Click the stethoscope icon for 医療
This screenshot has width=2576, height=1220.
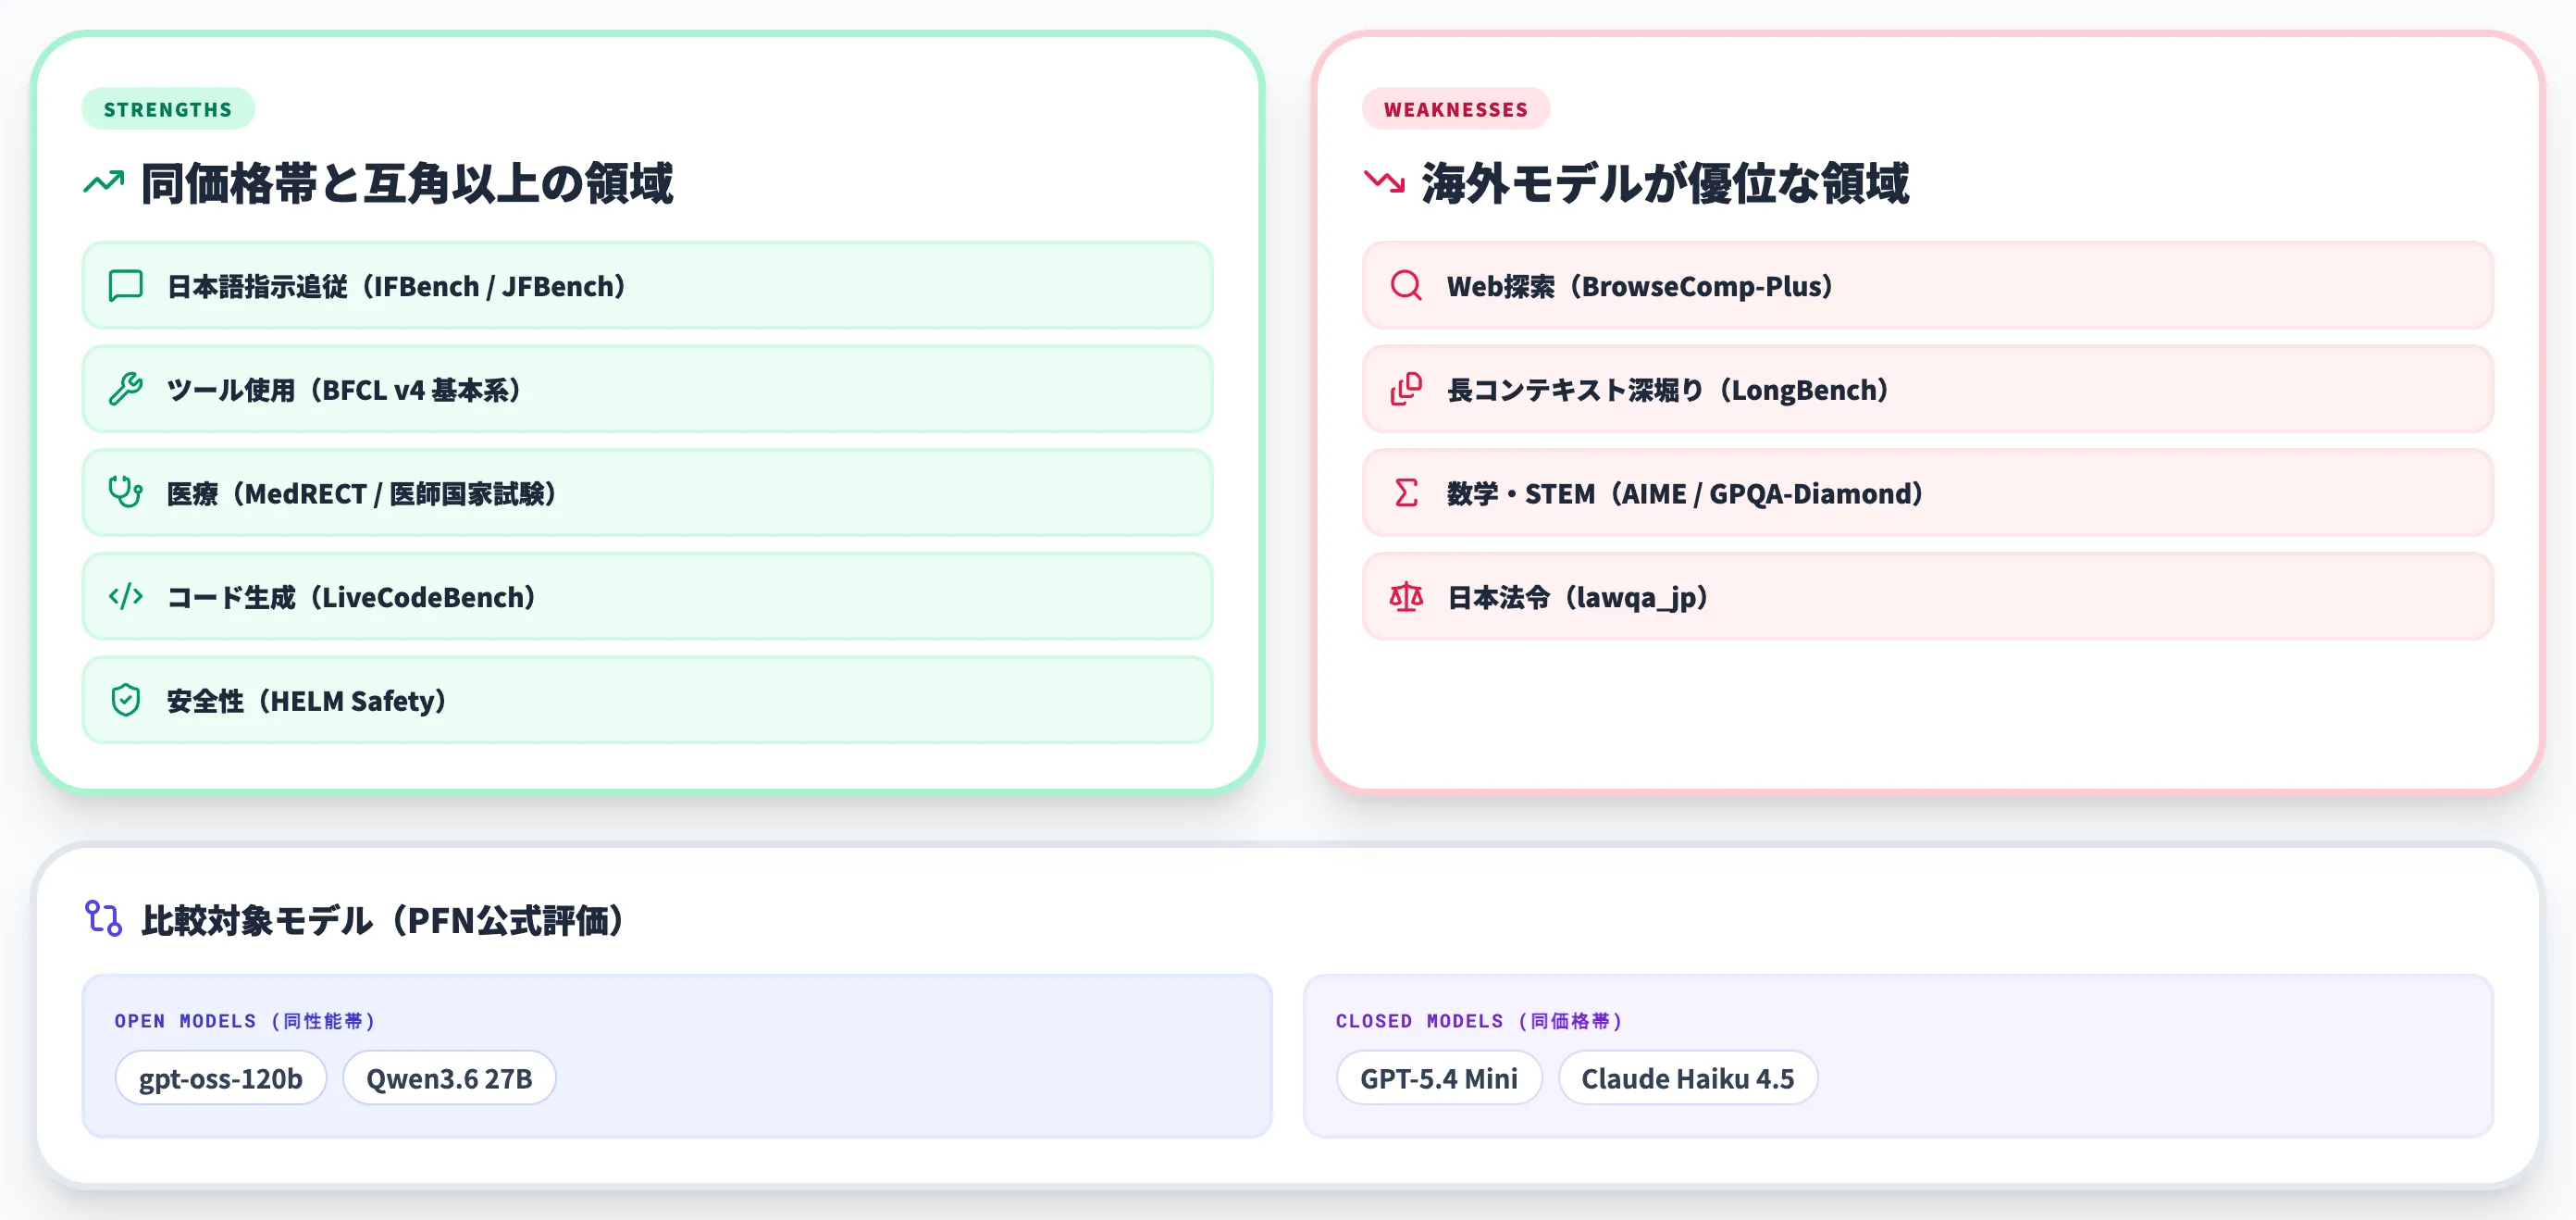click(126, 493)
